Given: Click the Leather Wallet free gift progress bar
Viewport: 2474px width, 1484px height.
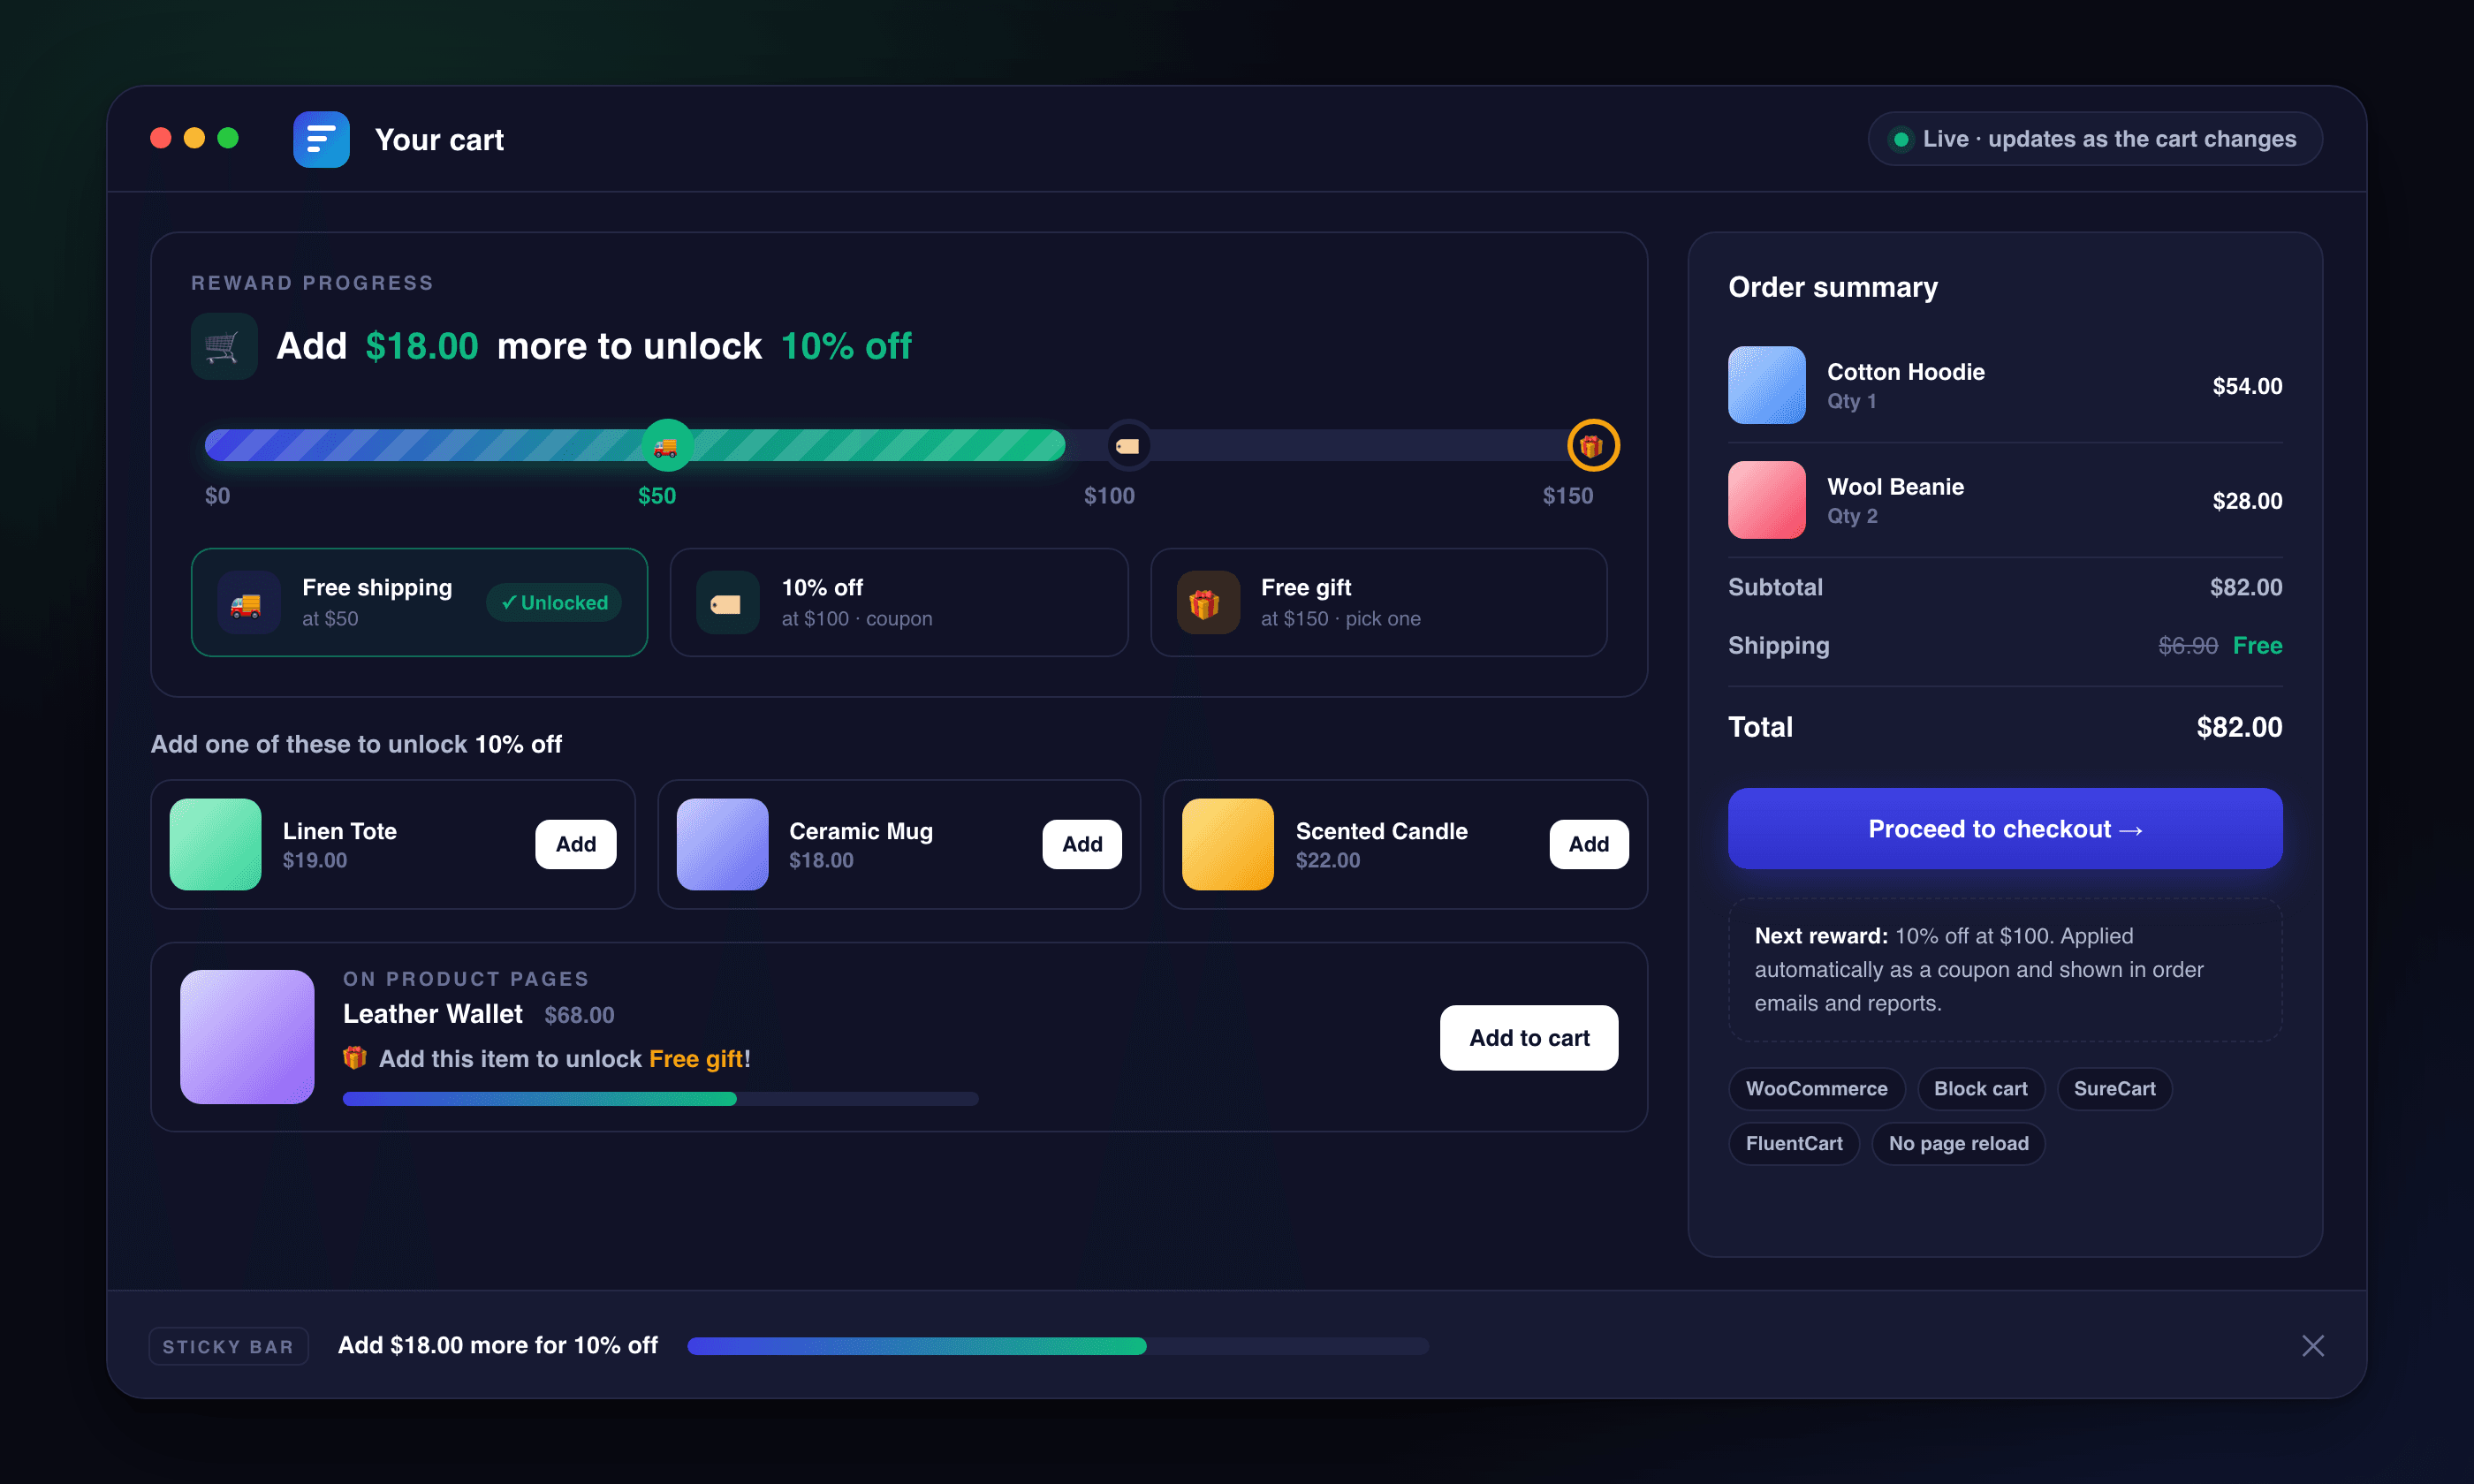Looking at the screenshot, I should pos(660,1099).
